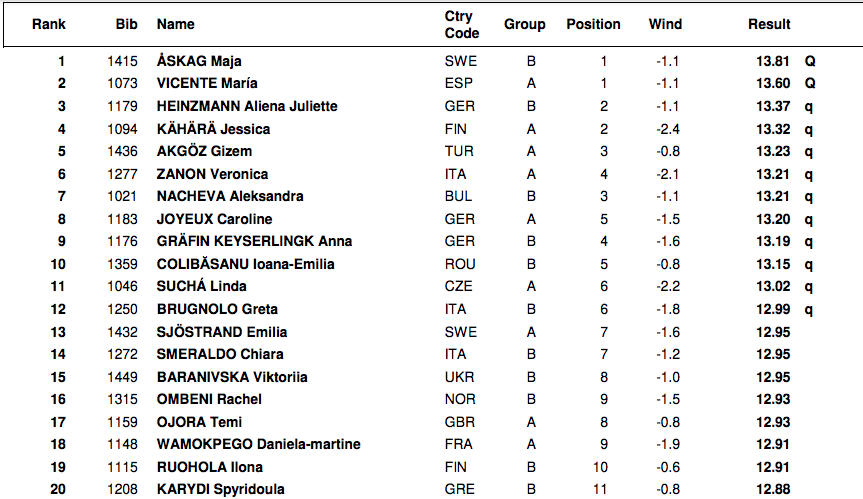Click the Bib column header
The height and width of the screenshot is (499, 863).
126,24
